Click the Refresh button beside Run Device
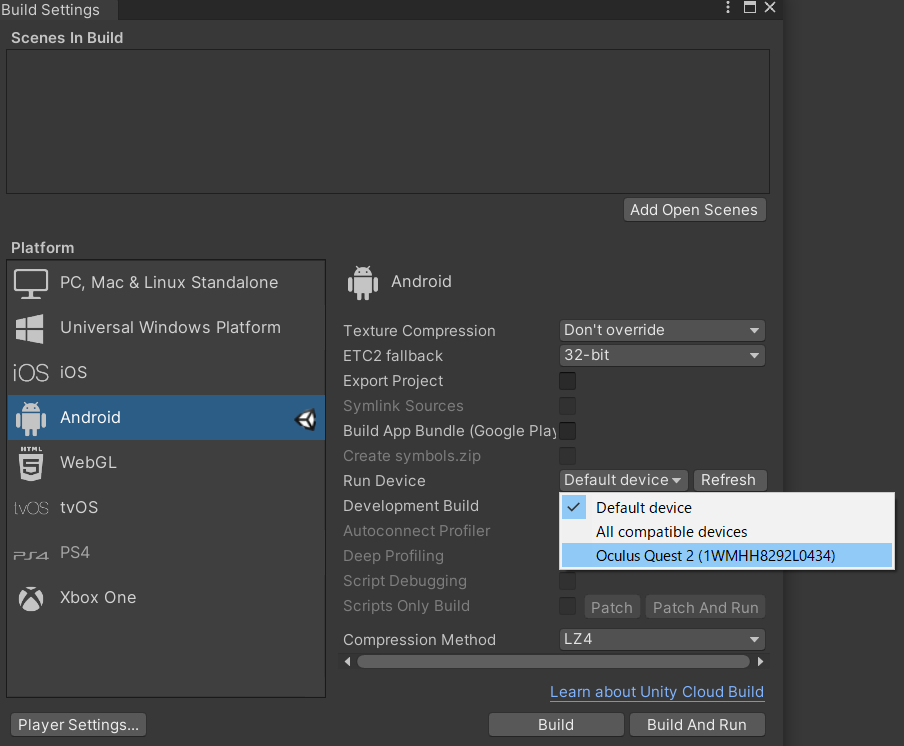Viewport: 904px width, 746px height. coord(729,480)
